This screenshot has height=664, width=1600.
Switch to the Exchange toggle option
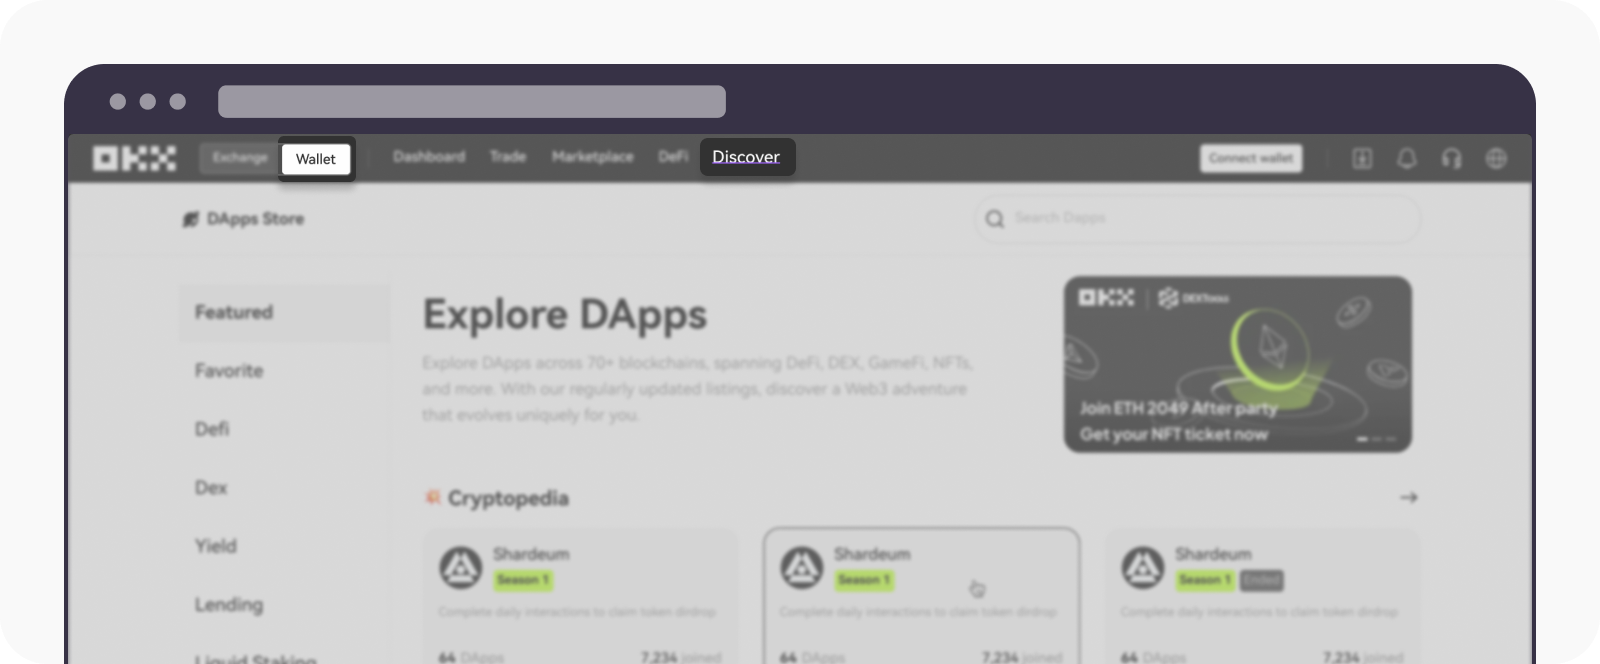coord(240,158)
